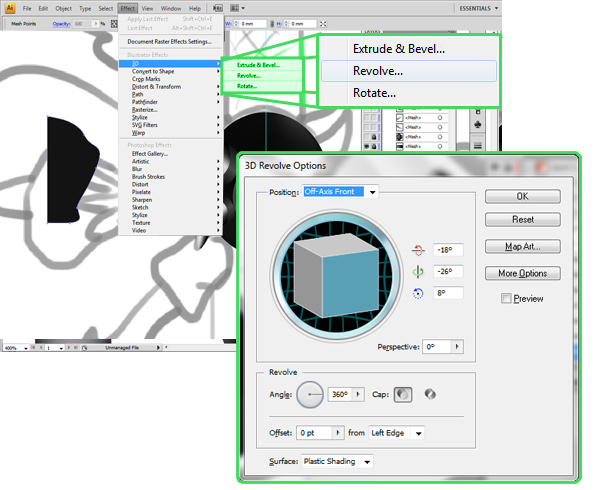Choose Distort & Transform in Effect menu

156,86
